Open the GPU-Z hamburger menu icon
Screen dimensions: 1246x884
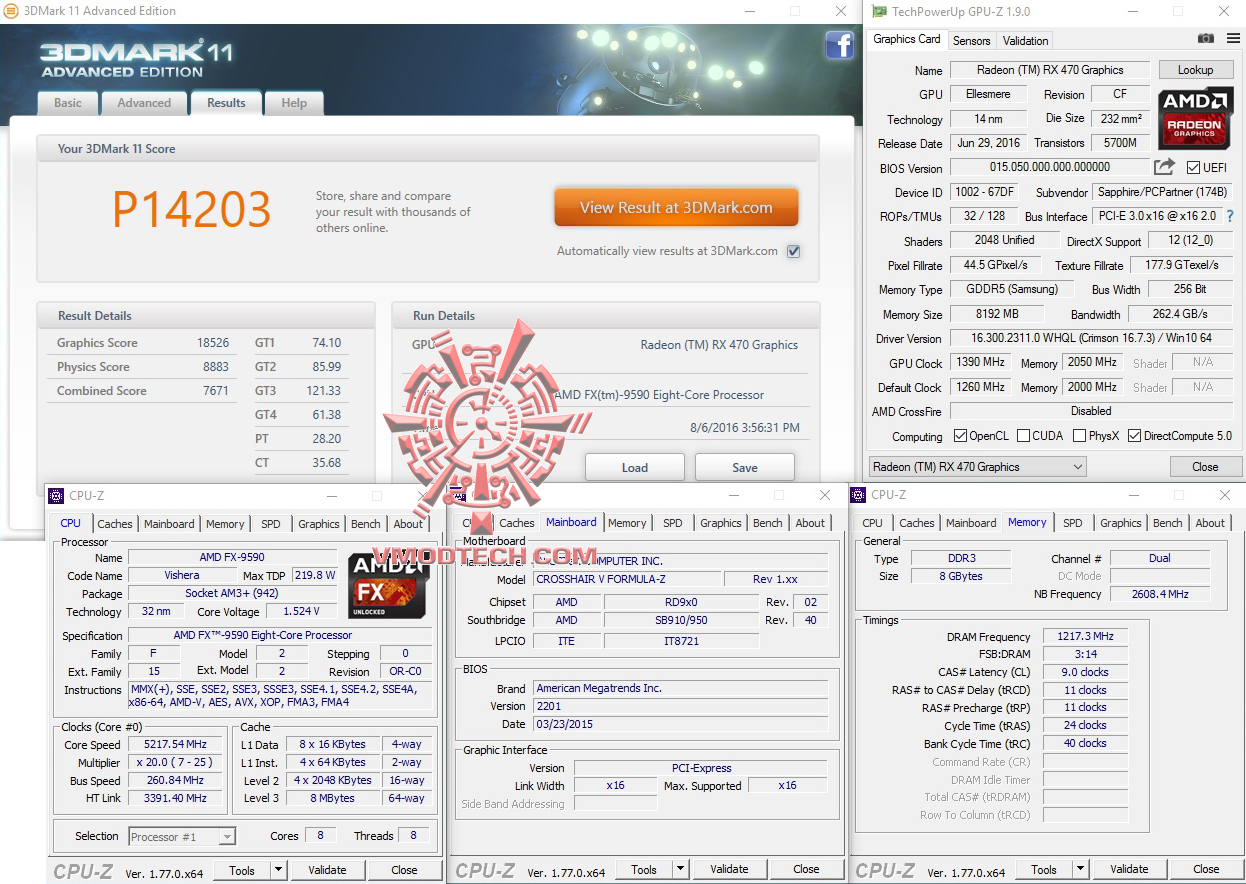point(1234,36)
